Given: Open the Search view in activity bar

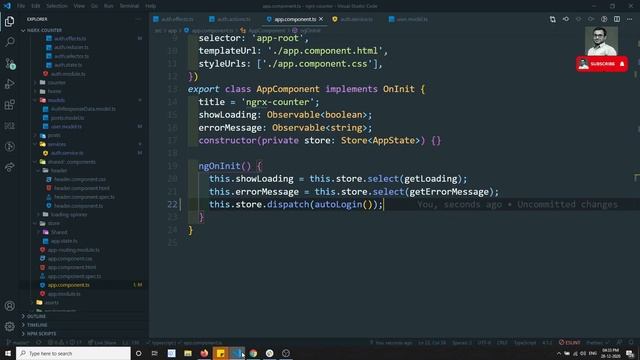Looking at the screenshot, I should pos(10,42).
